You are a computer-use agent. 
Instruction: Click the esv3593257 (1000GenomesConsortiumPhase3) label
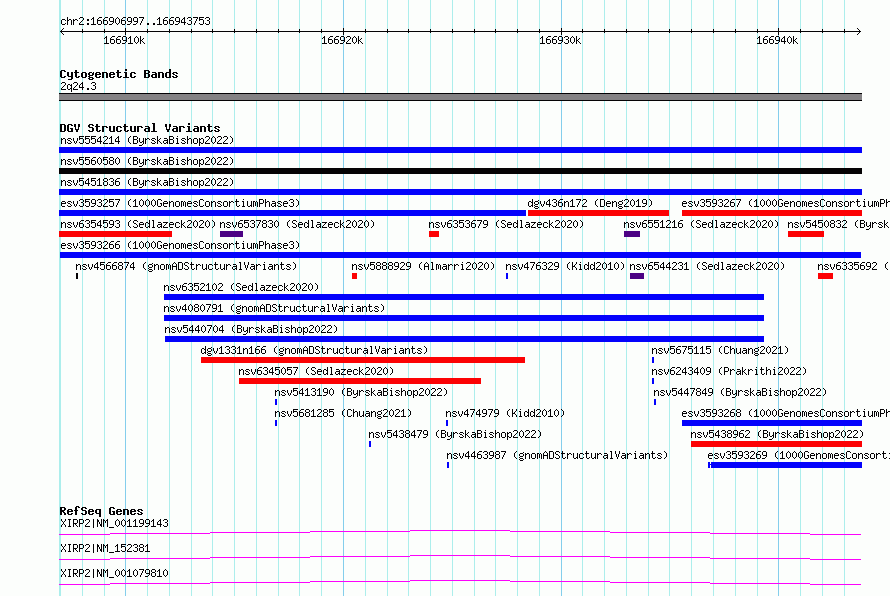click(x=180, y=203)
